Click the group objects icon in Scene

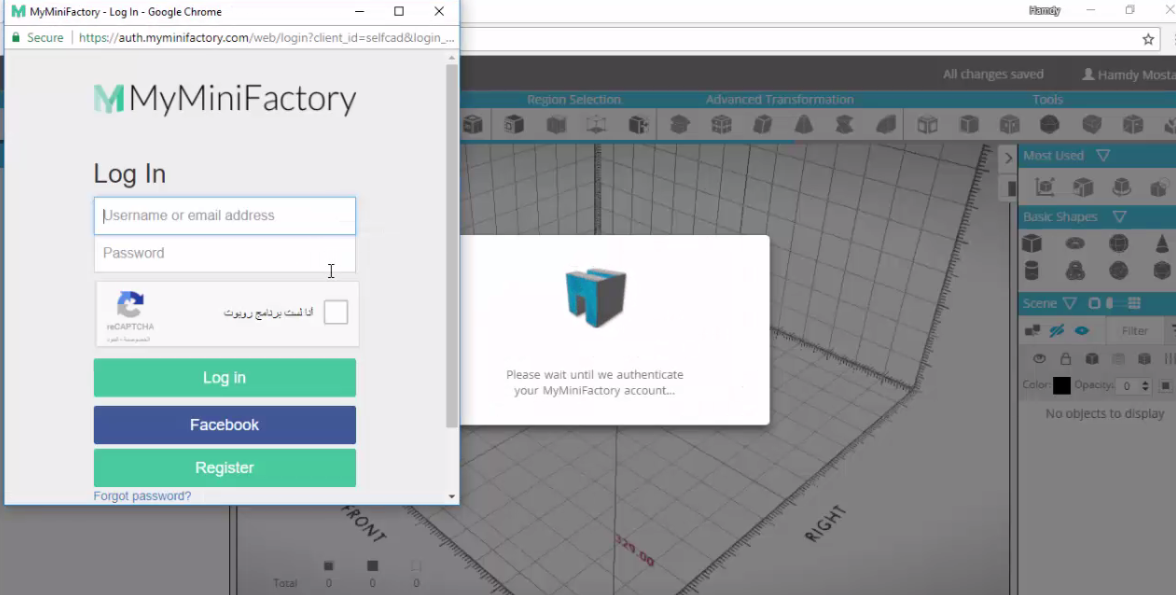1033,331
